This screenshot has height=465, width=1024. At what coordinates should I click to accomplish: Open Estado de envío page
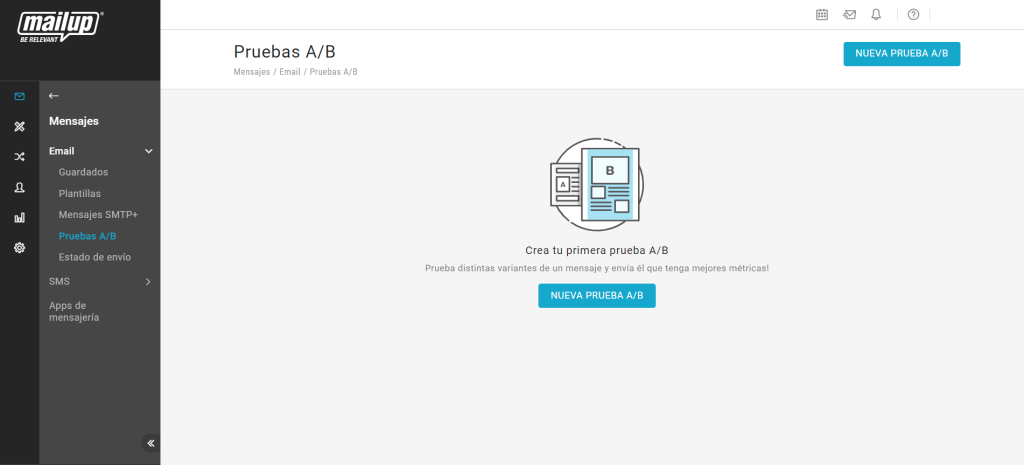94,257
